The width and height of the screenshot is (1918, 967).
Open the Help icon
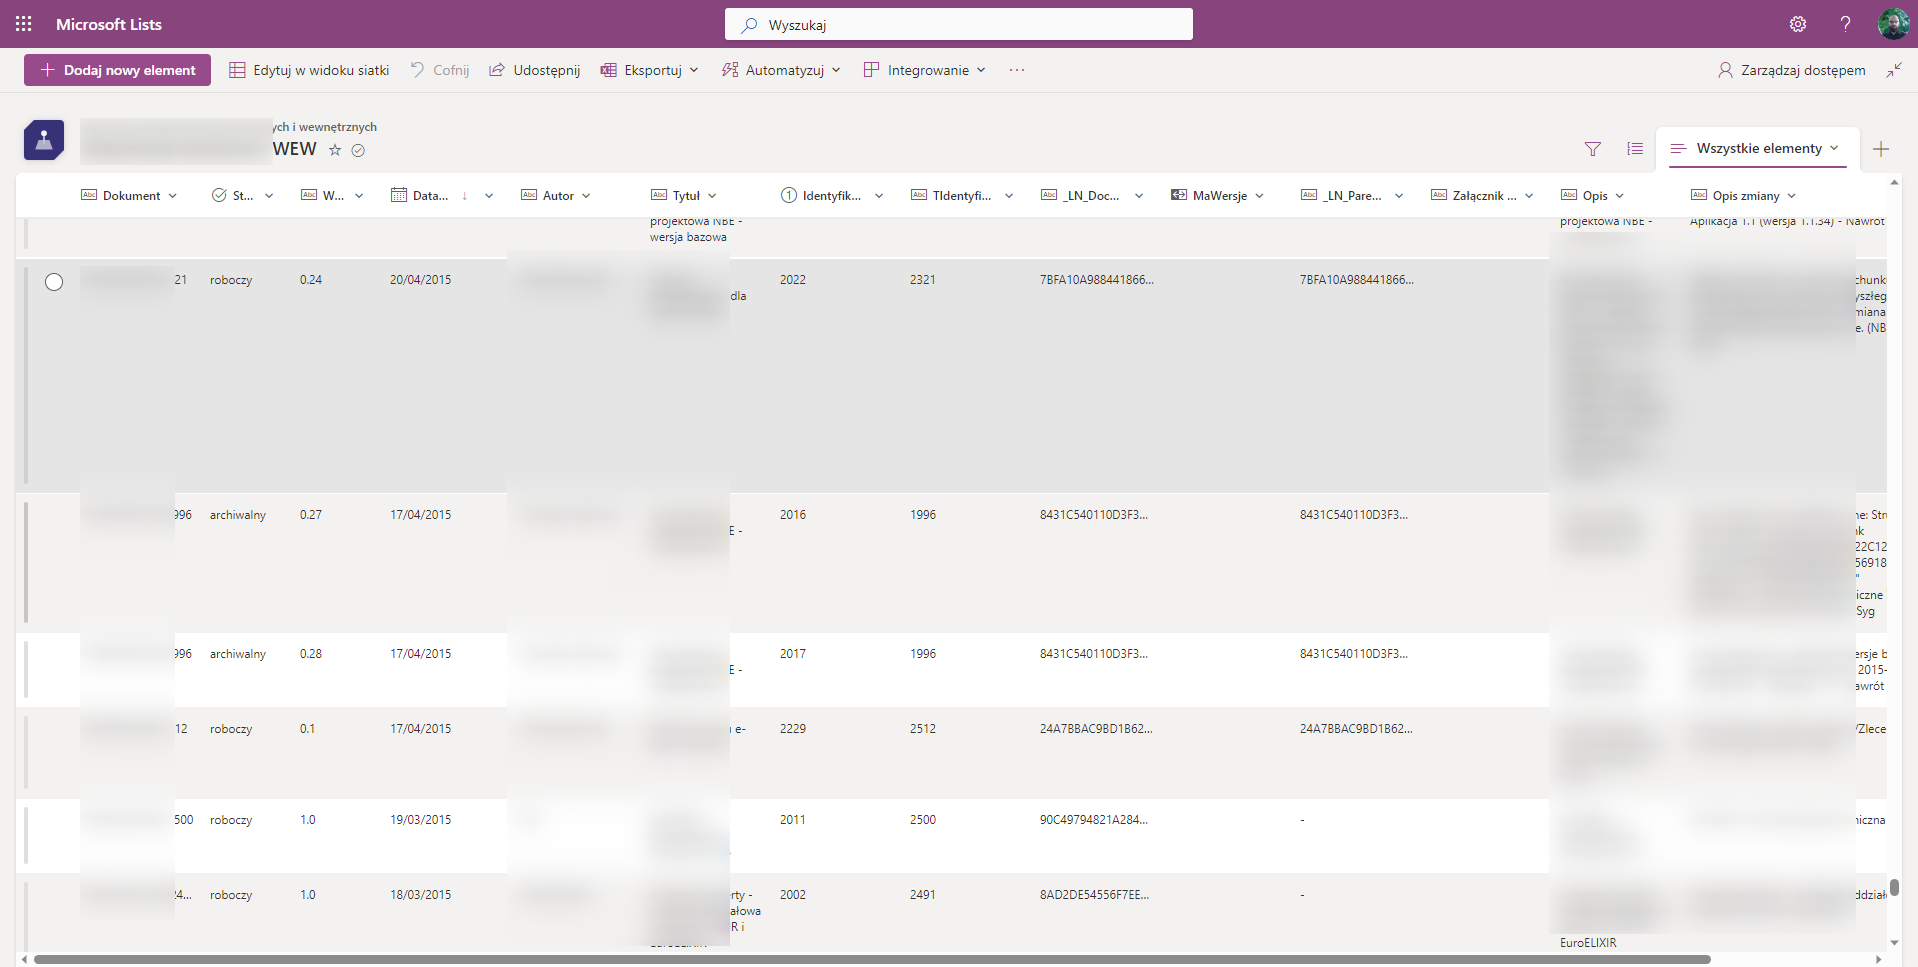coord(1846,24)
